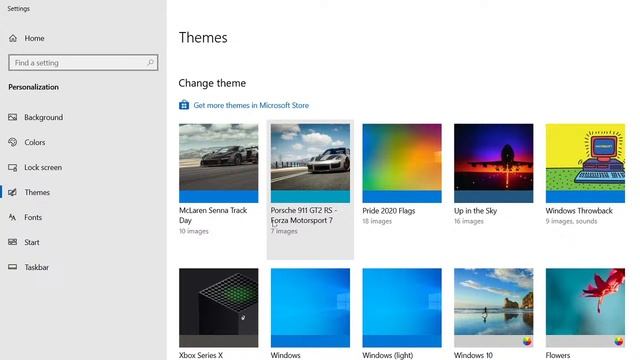
Task: Click the Home house icon
Action: [13, 38]
